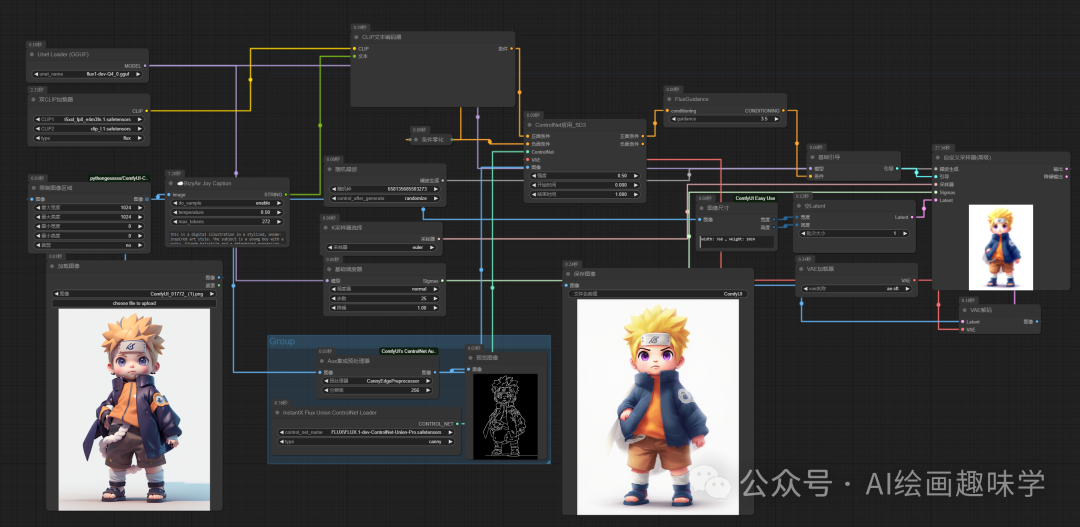Toggle collapse dot of BizyAir Joy Caption node
Screen dimensions: 1080x527
[172, 183]
